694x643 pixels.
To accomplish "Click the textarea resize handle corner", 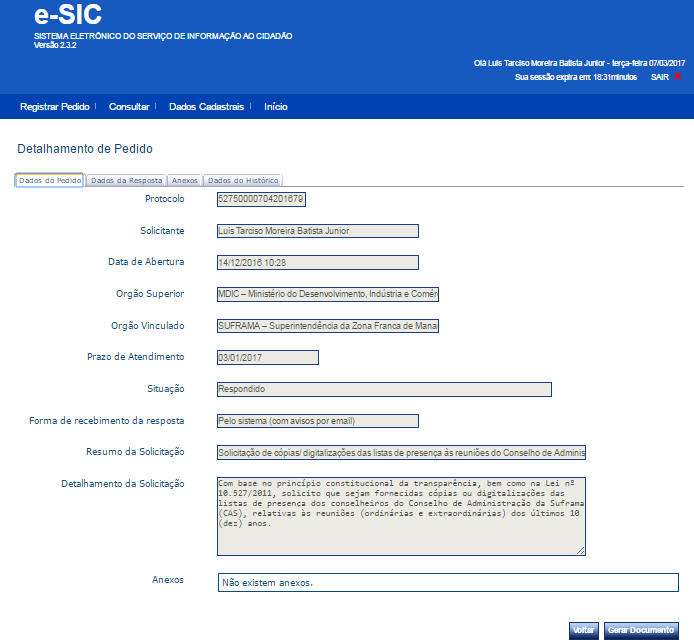I will (x=581, y=551).
